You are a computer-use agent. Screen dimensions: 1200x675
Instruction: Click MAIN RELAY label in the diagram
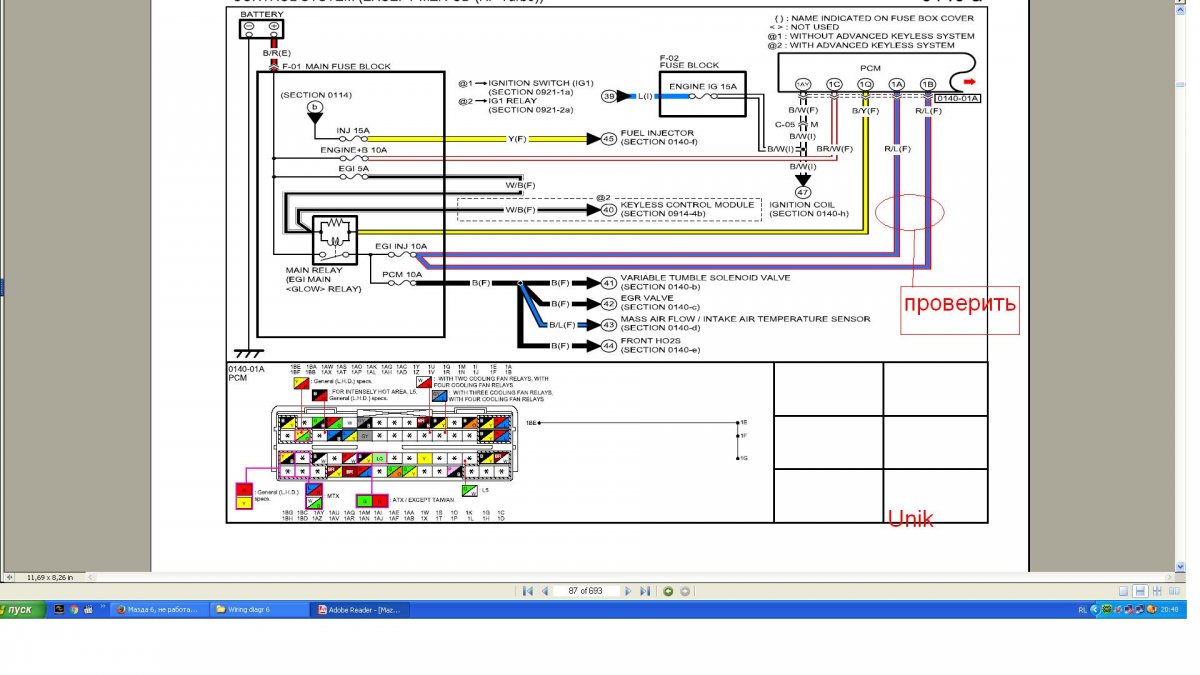pos(314,270)
